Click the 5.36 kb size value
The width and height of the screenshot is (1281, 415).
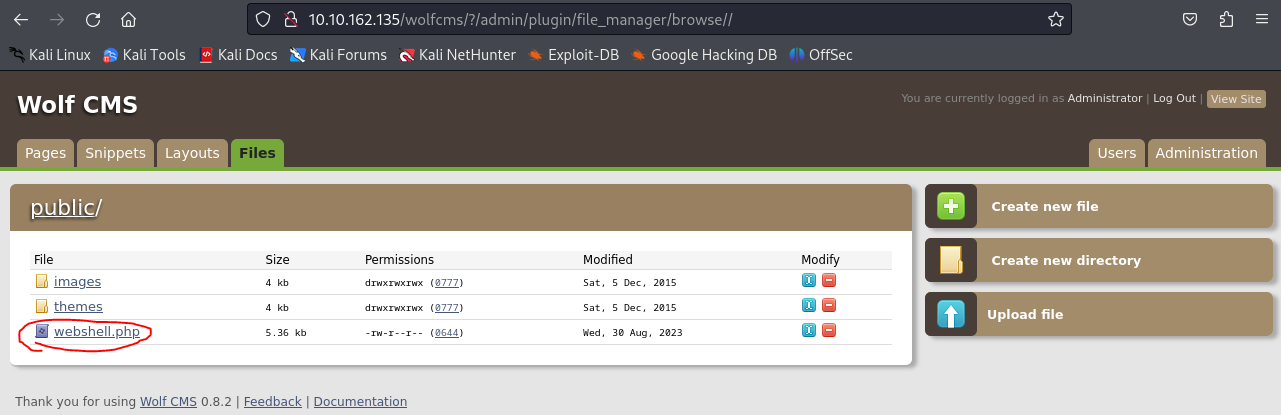(x=286, y=332)
